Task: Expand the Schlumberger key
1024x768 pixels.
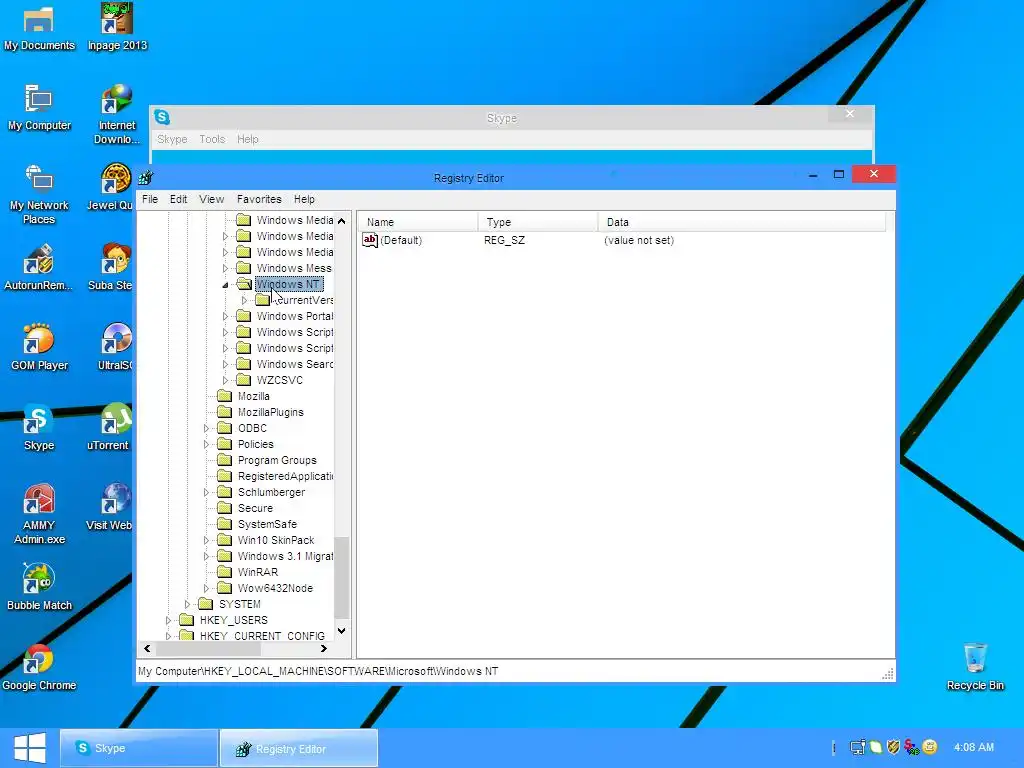Action: (x=206, y=492)
